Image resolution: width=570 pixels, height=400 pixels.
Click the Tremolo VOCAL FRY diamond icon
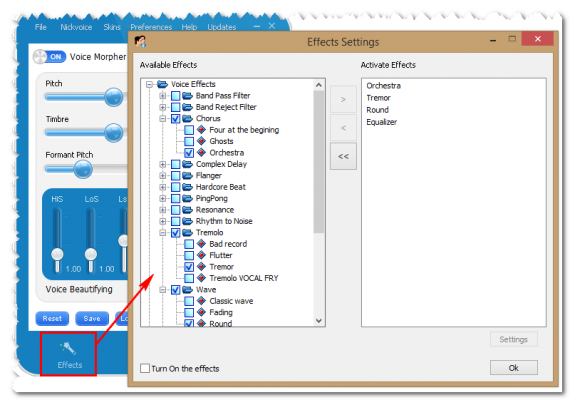pos(201,278)
